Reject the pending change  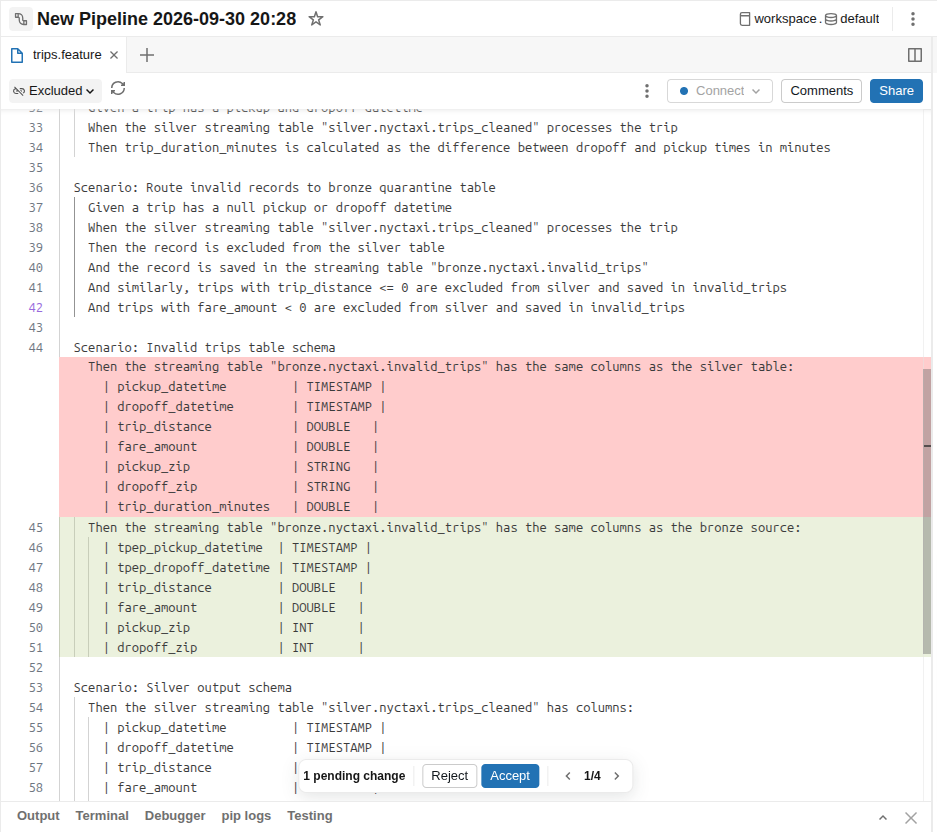[449, 776]
